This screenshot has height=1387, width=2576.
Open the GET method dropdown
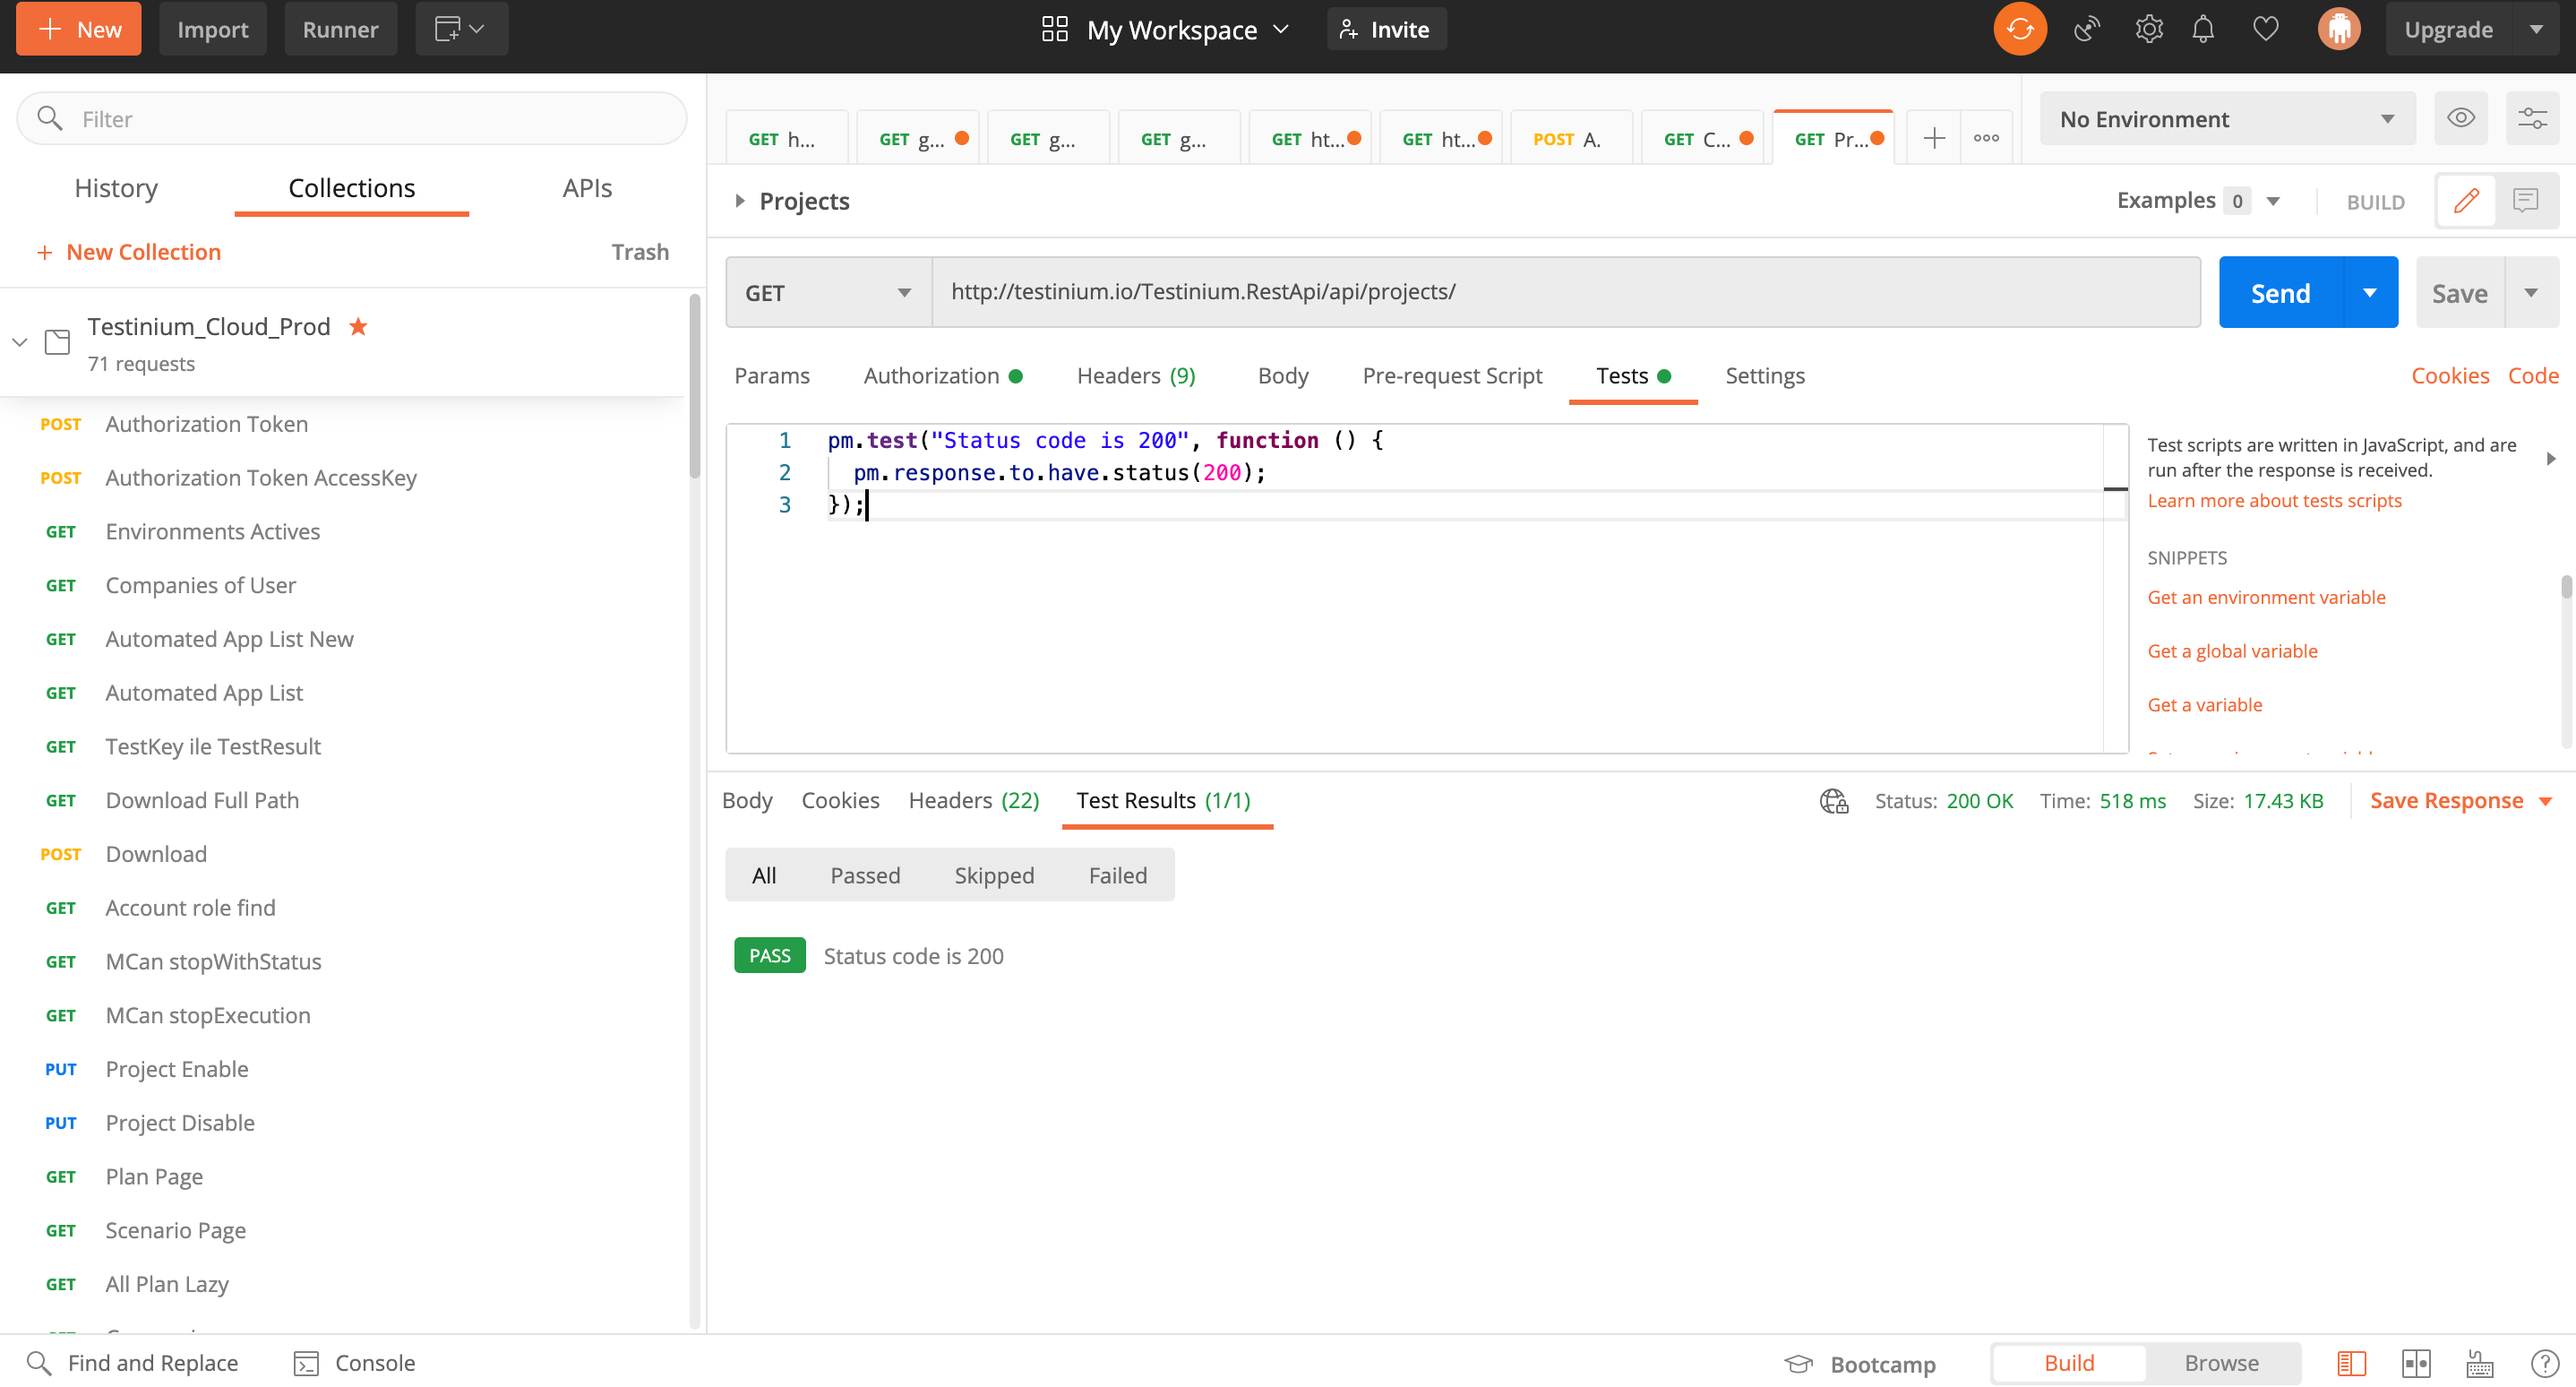coord(827,293)
